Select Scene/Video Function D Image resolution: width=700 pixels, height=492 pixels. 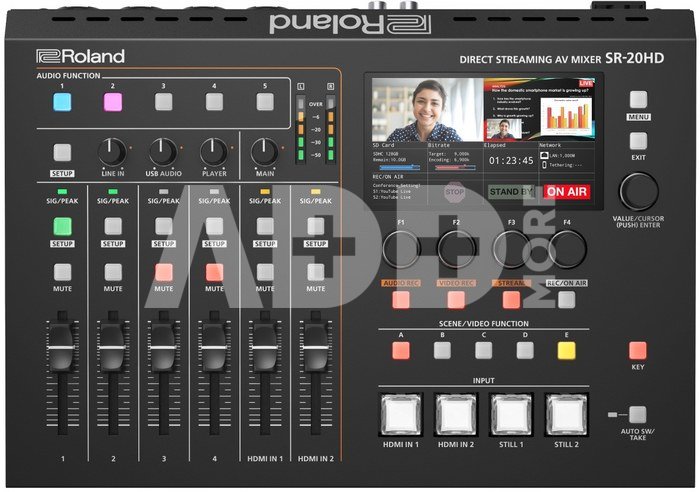pyautogui.click(x=525, y=350)
